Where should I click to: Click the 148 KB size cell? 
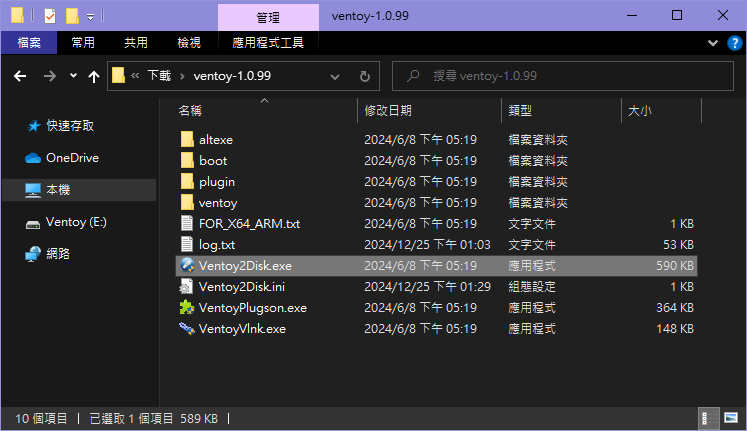click(675, 329)
